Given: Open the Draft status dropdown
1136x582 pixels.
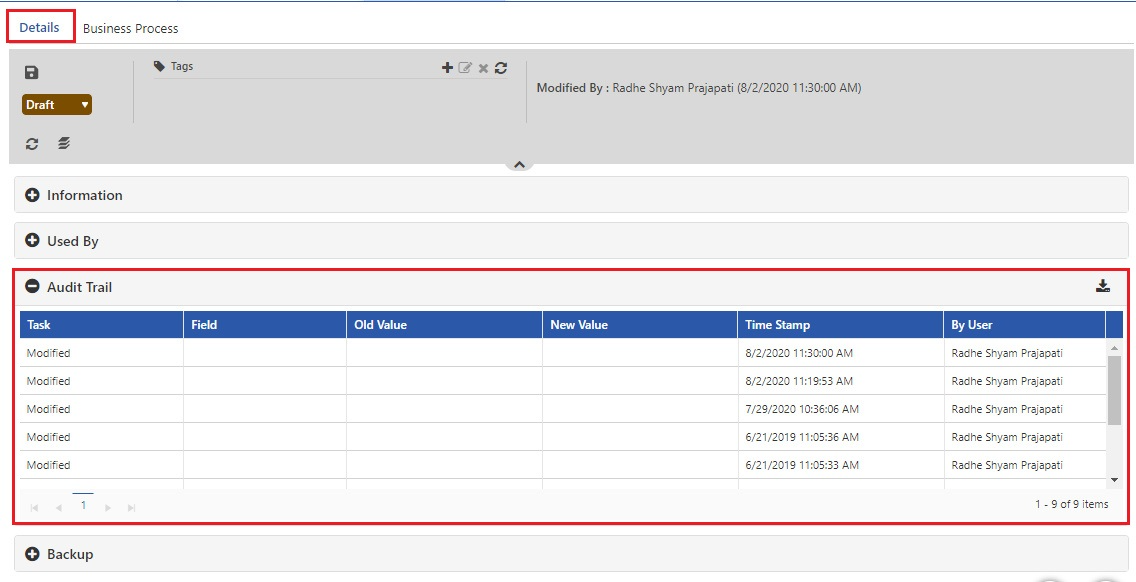Looking at the screenshot, I should tap(57, 104).
